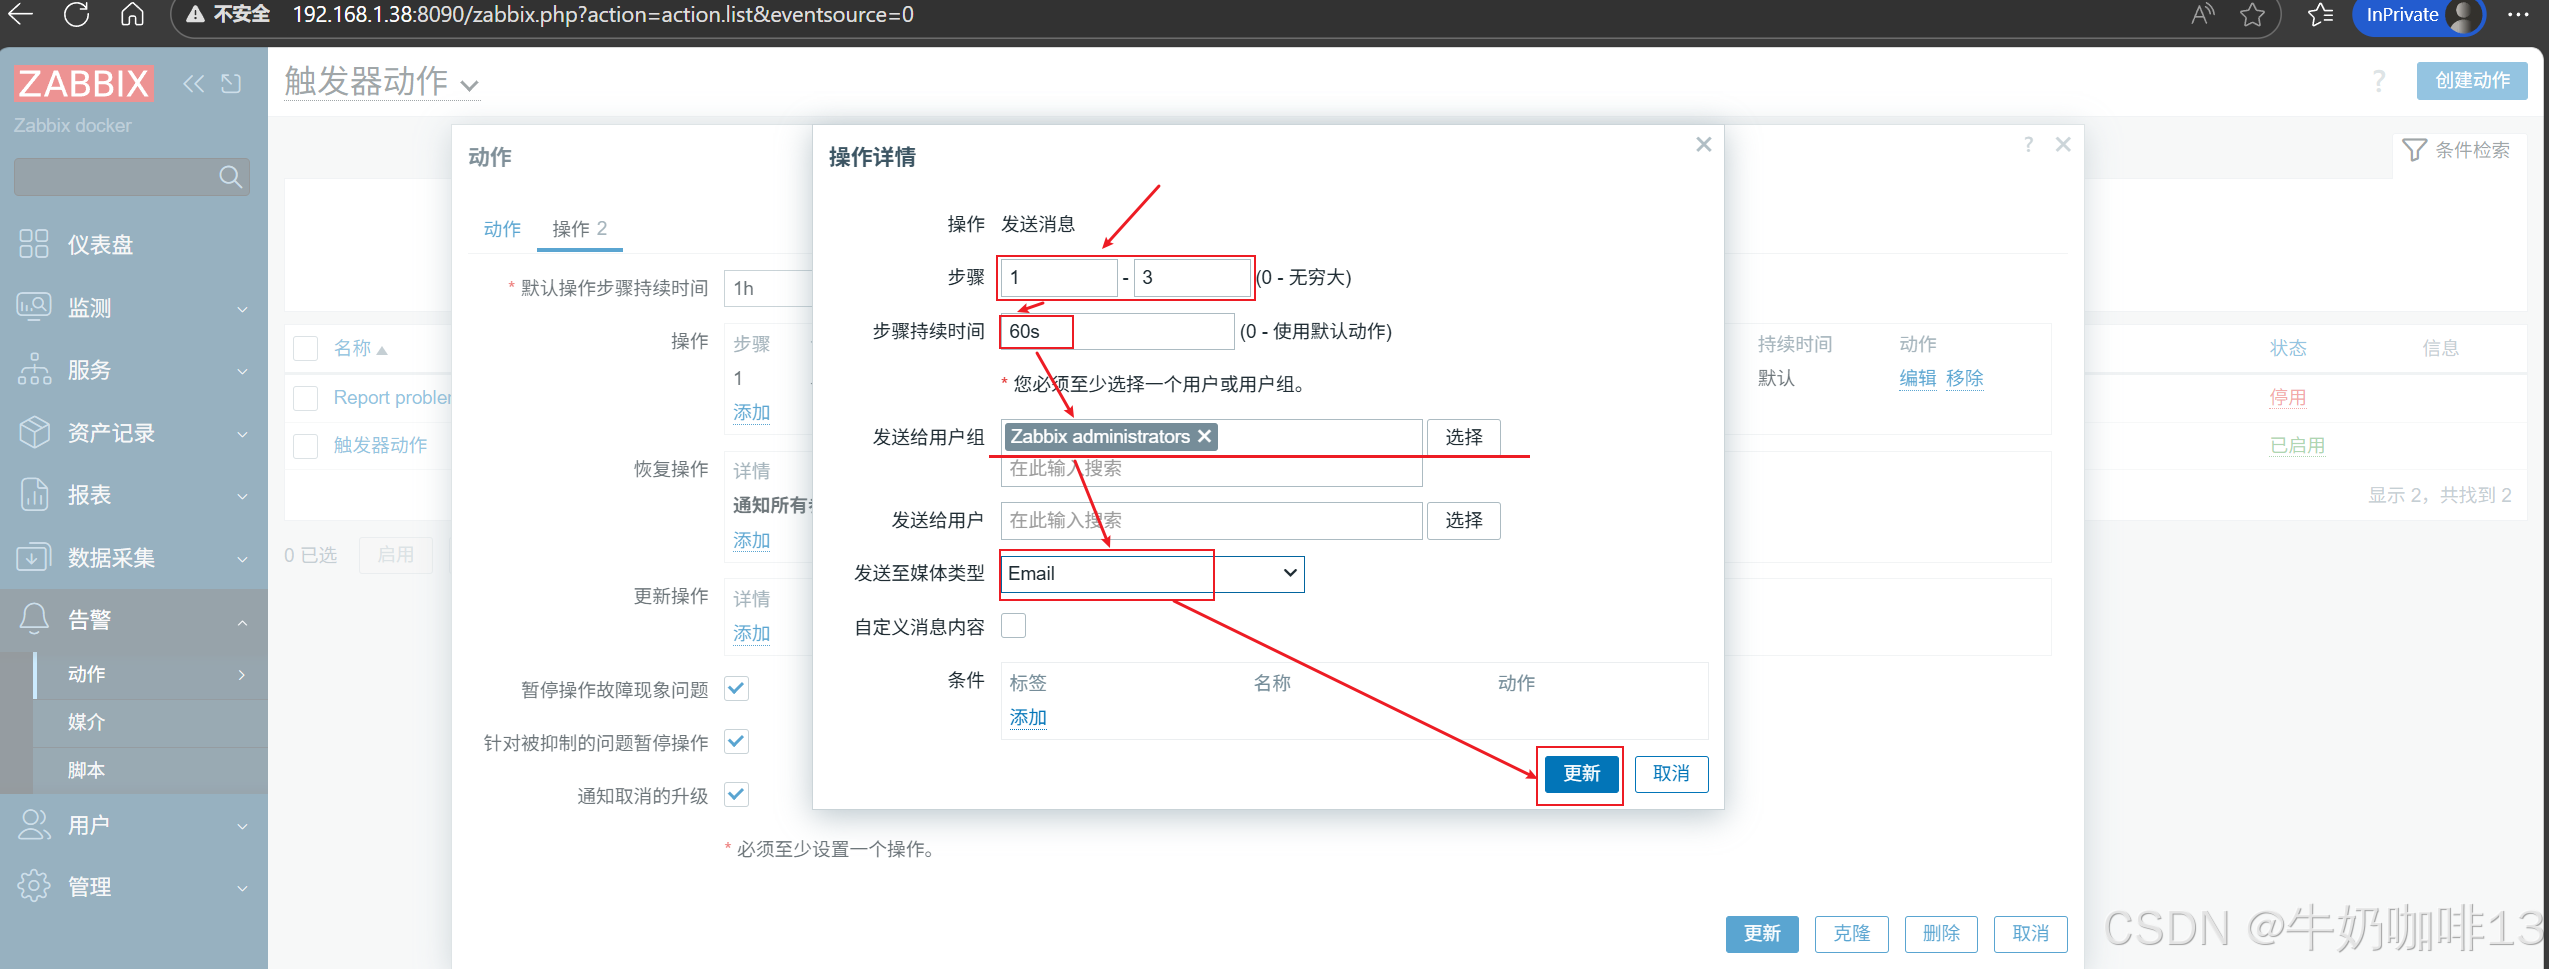Switch to the 动作 tab in dialog
Screen dimensions: 2549x969
coord(502,228)
